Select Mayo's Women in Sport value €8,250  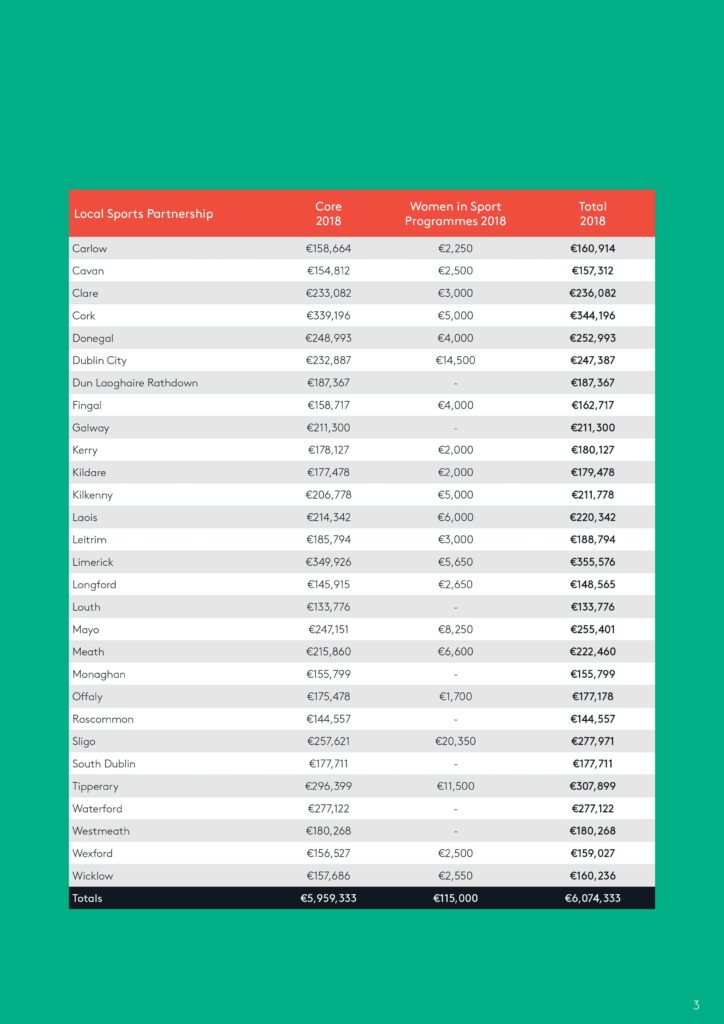[455, 630]
